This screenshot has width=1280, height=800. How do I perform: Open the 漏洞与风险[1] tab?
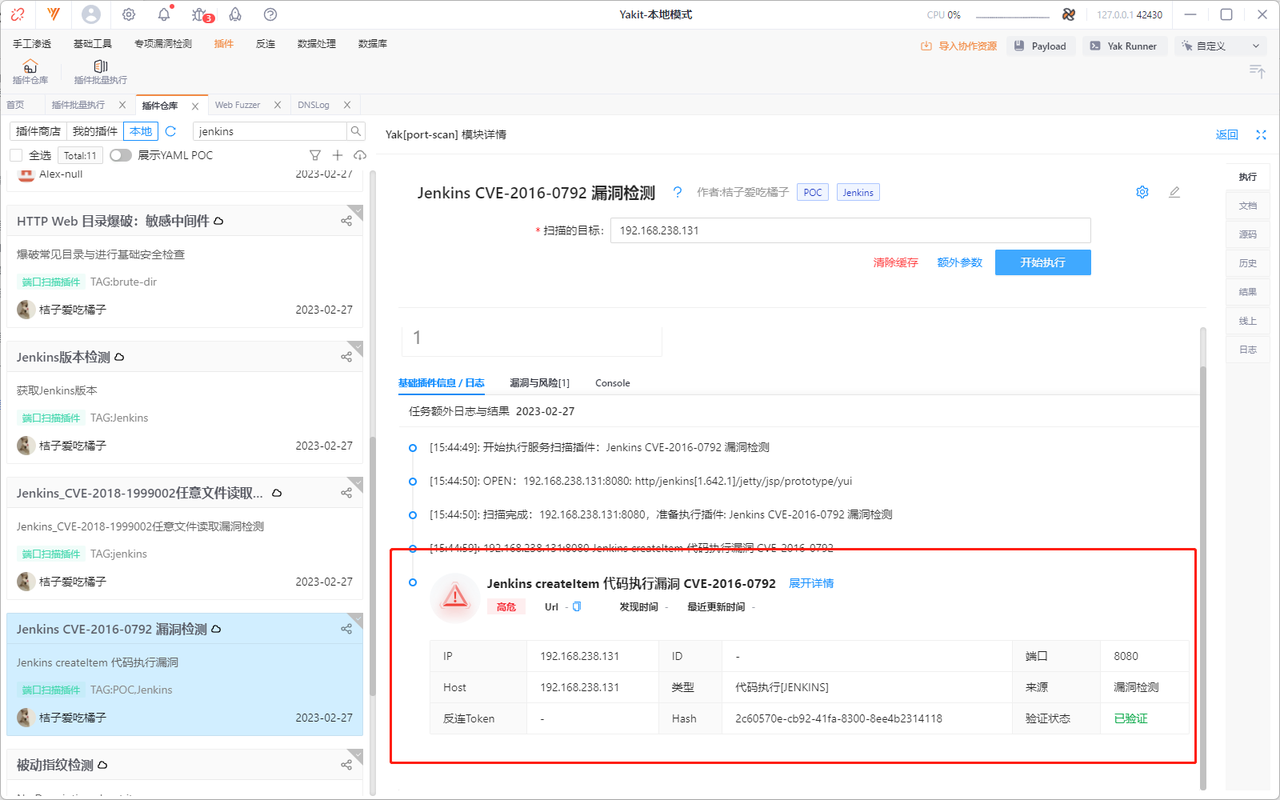[x=539, y=383]
